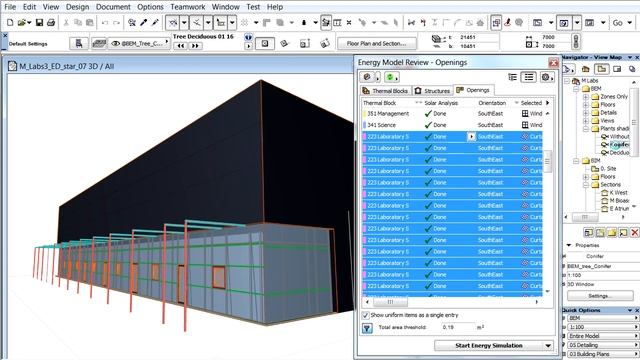640x360 pixels.
Task: Switch to the Thermal Blocks tab
Action: coord(385,91)
